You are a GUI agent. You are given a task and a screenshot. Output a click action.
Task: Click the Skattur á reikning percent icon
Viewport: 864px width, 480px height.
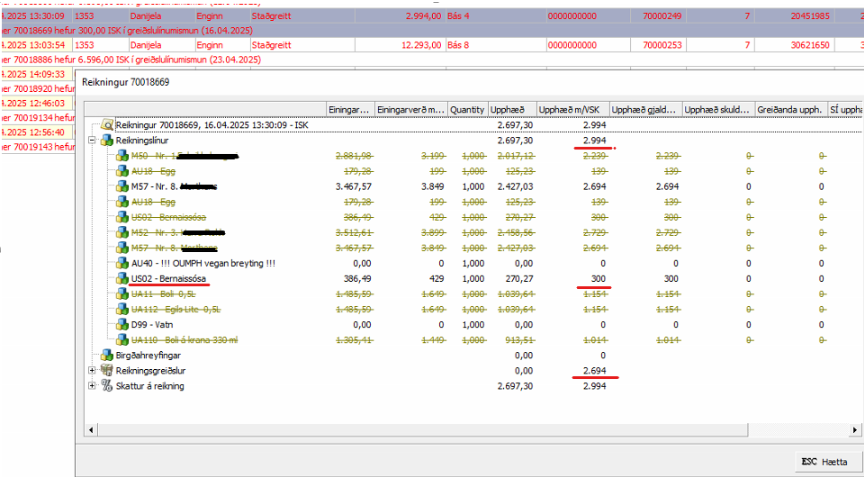point(107,386)
